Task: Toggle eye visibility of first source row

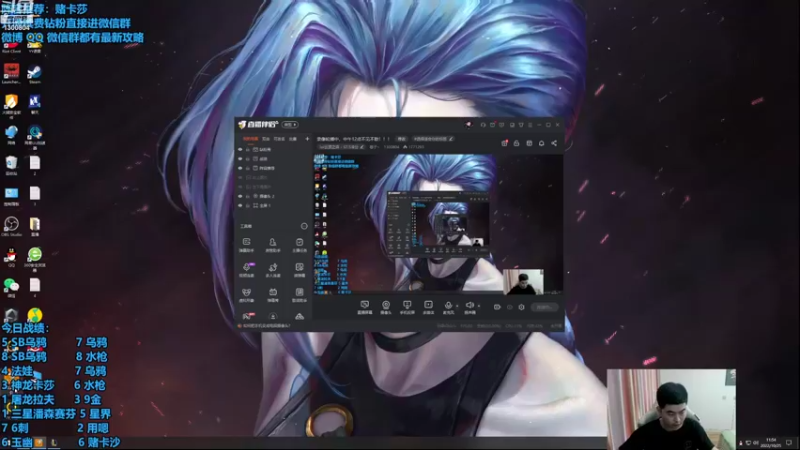Action: click(240, 149)
